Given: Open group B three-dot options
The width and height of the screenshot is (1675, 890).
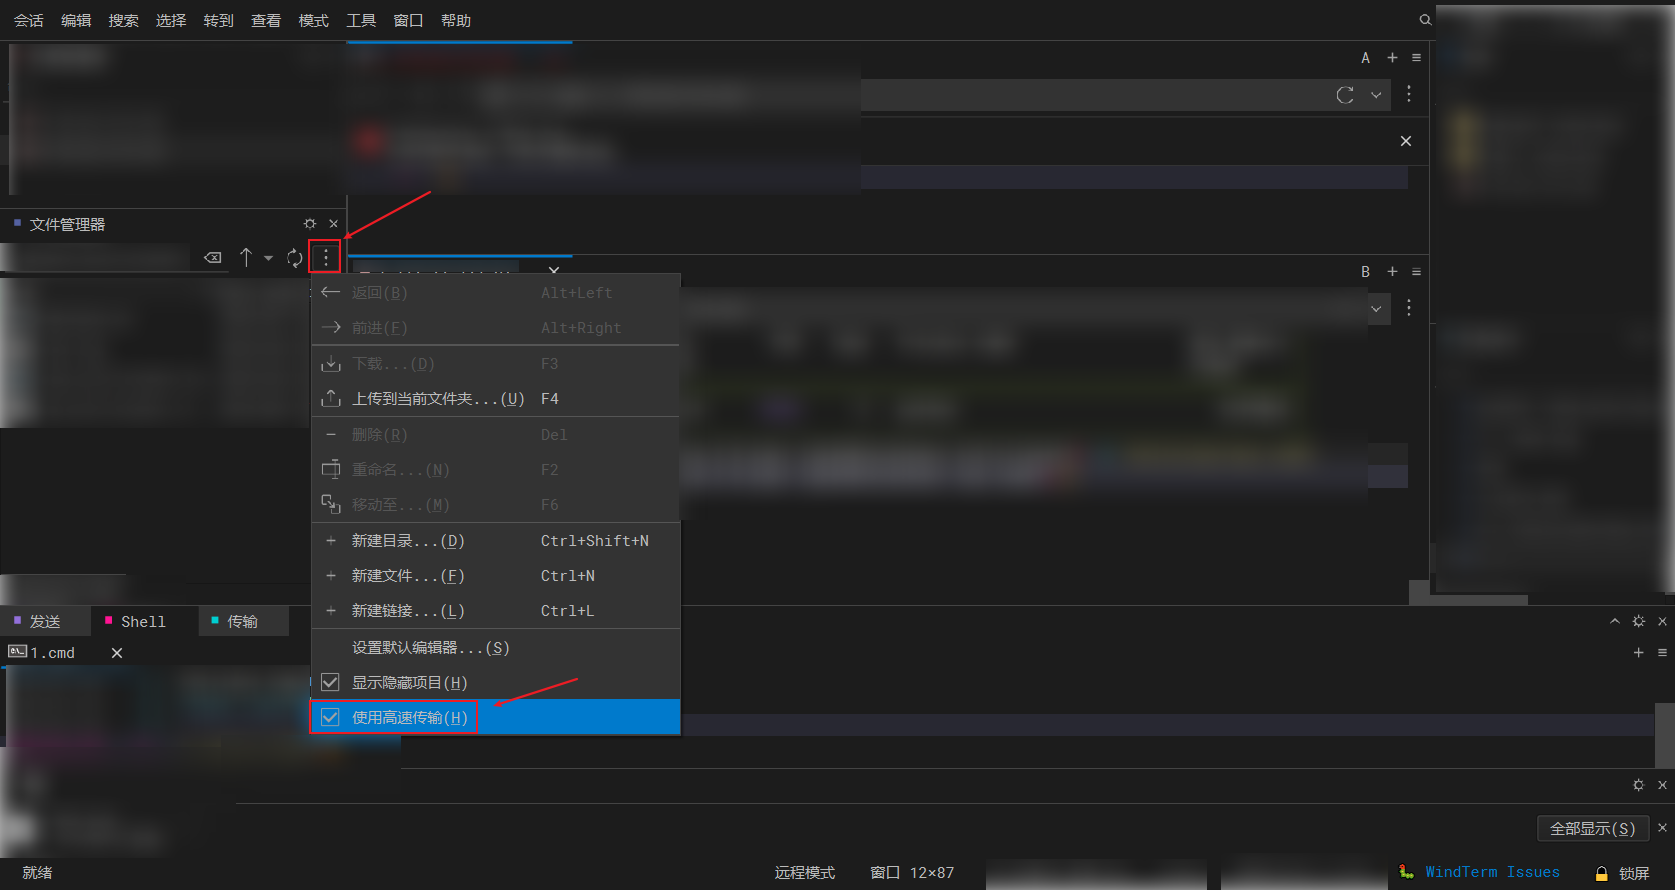Looking at the screenshot, I should [x=1409, y=308].
